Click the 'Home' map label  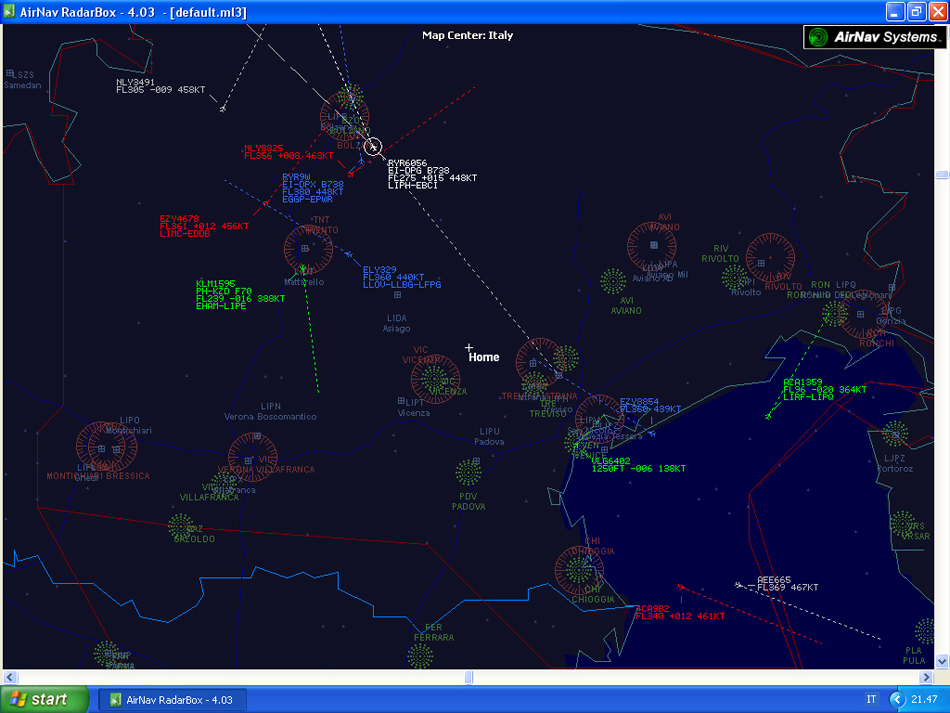click(x=483, y=357)
